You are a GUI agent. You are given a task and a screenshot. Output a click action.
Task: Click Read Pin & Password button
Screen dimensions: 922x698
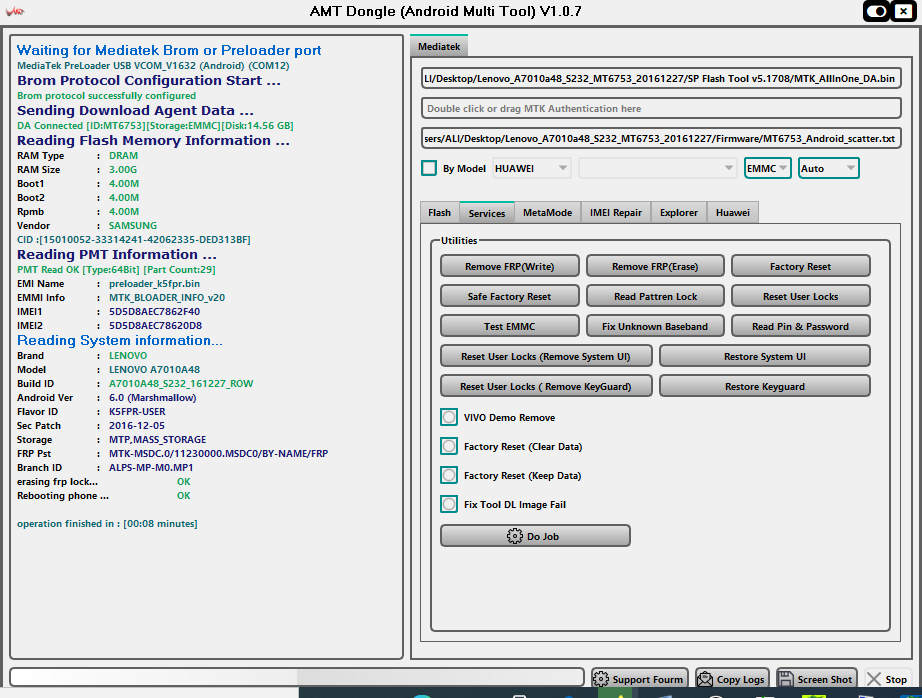click(x=800, y=326)
